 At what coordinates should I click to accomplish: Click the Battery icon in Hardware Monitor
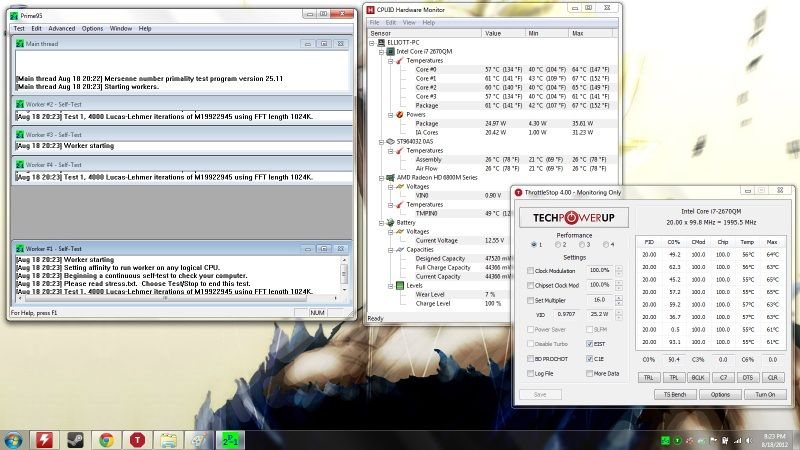click(390, 222)
